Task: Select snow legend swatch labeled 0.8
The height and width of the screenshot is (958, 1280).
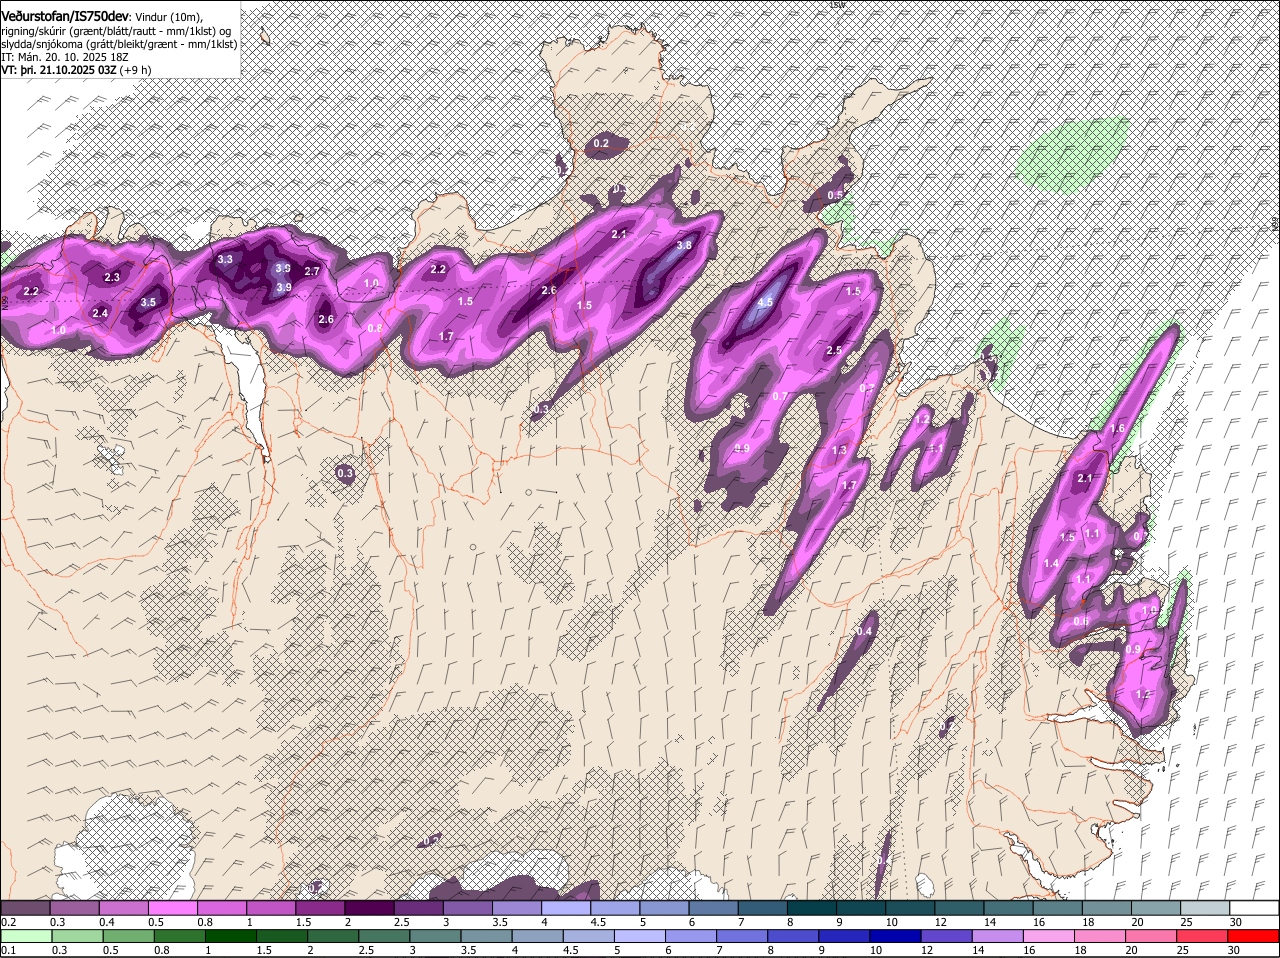Action: point(222,908)
